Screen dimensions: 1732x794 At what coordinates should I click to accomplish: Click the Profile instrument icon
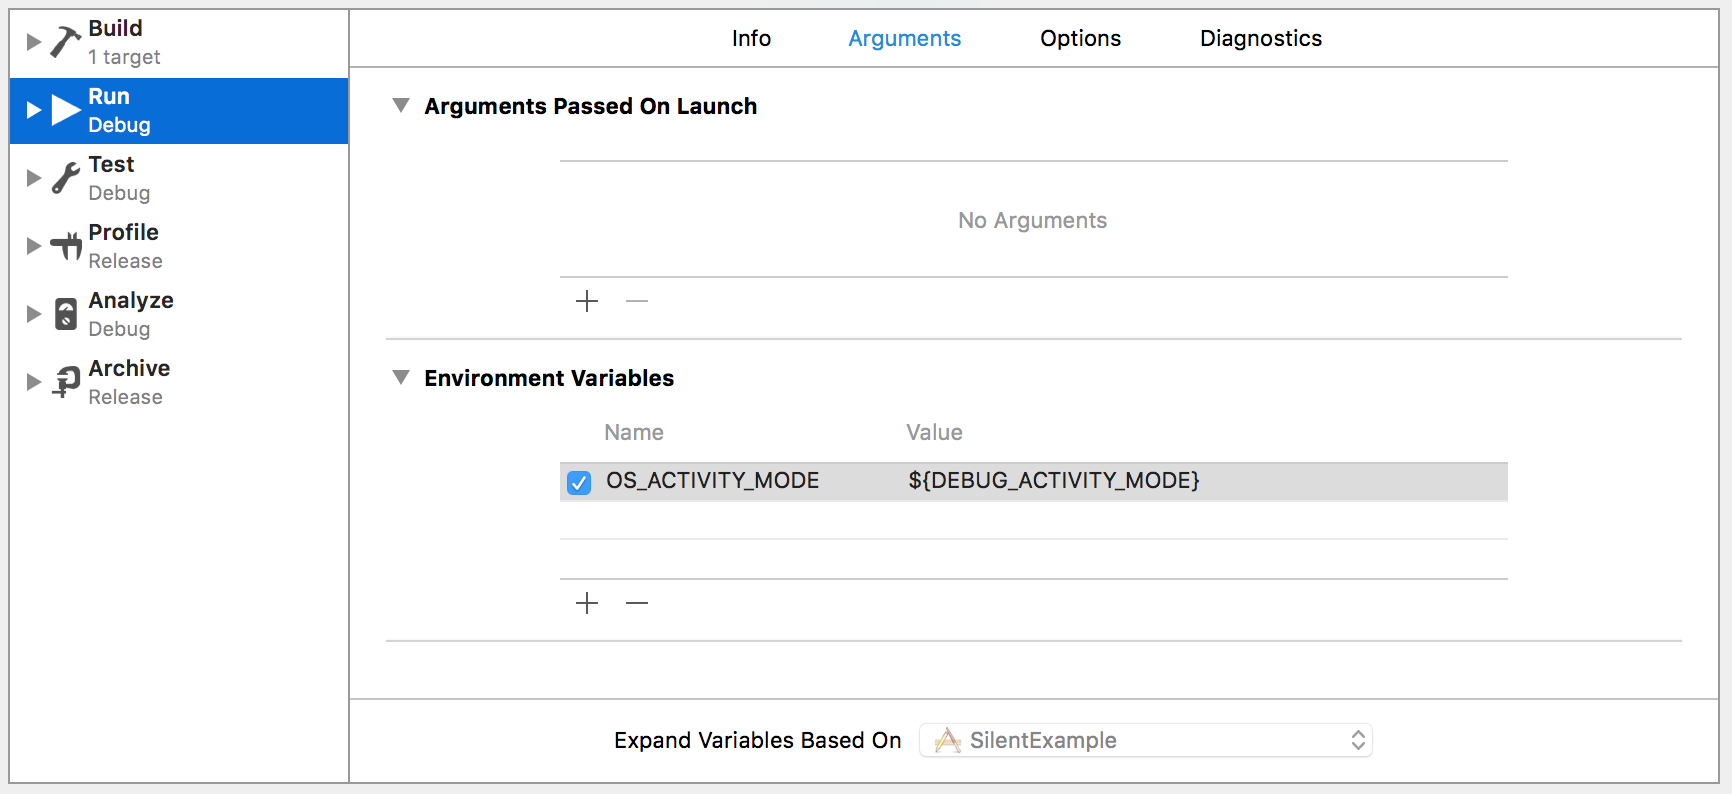click(66, 245)
